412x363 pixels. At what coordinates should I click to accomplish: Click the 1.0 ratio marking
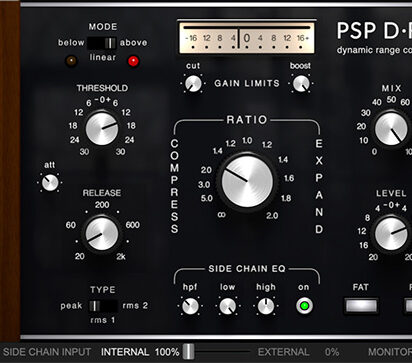pos(247,141)
